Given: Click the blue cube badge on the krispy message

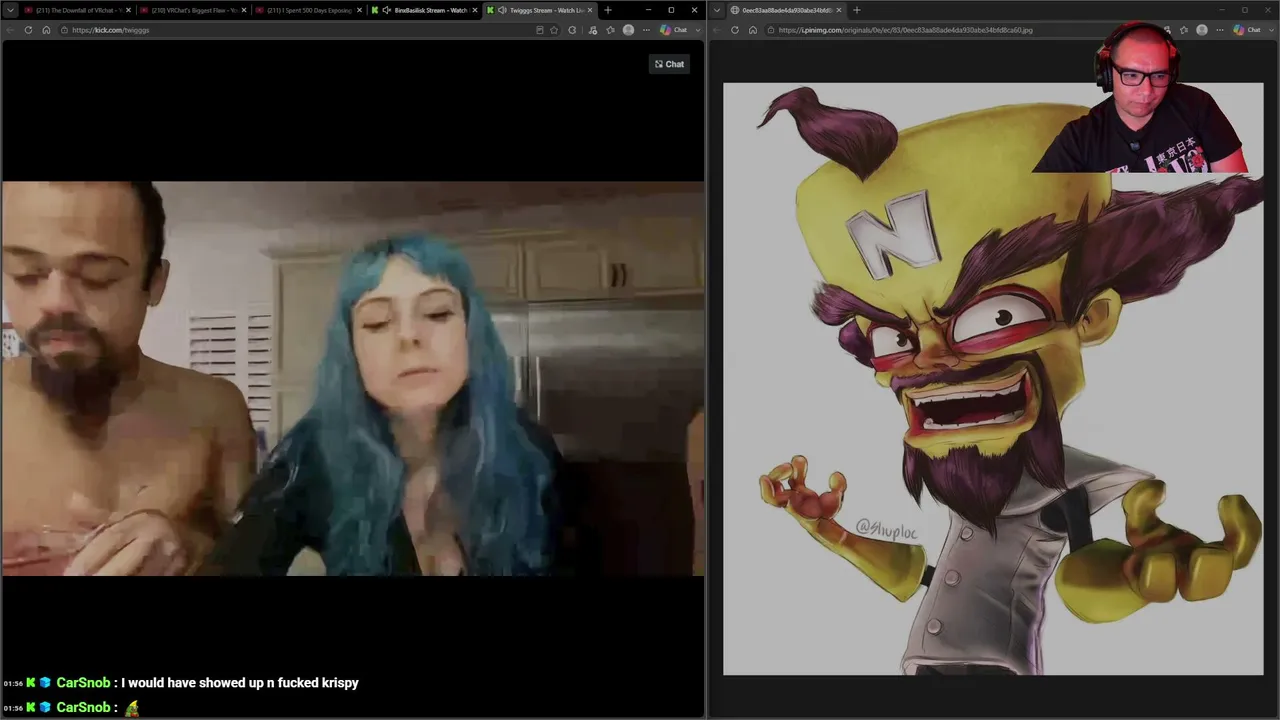Looking at the screenshot, I should [x=45, y=683].
